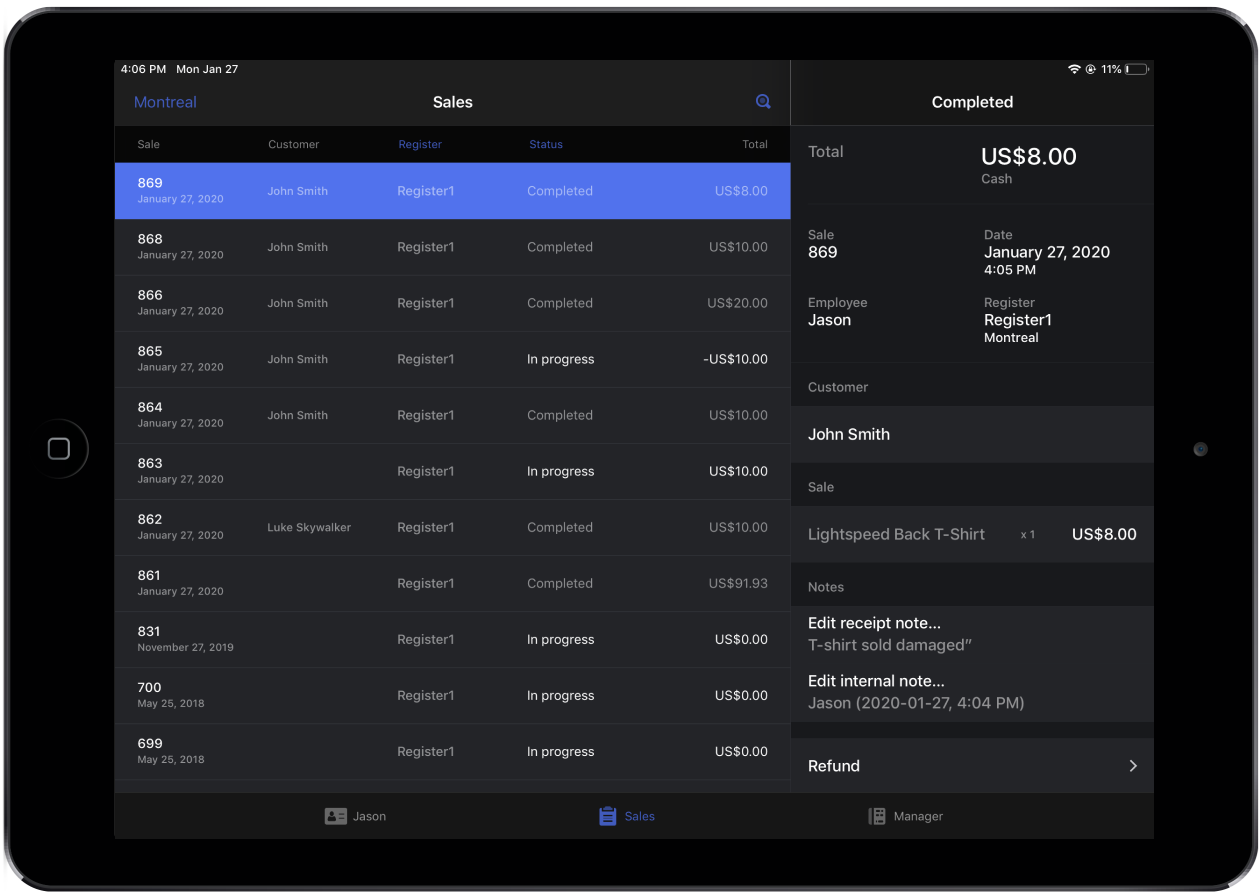Image resolution: width=1260 pixels, height=895 pixels.
Task: Tap the Manager tab icon
Action: 877,816
